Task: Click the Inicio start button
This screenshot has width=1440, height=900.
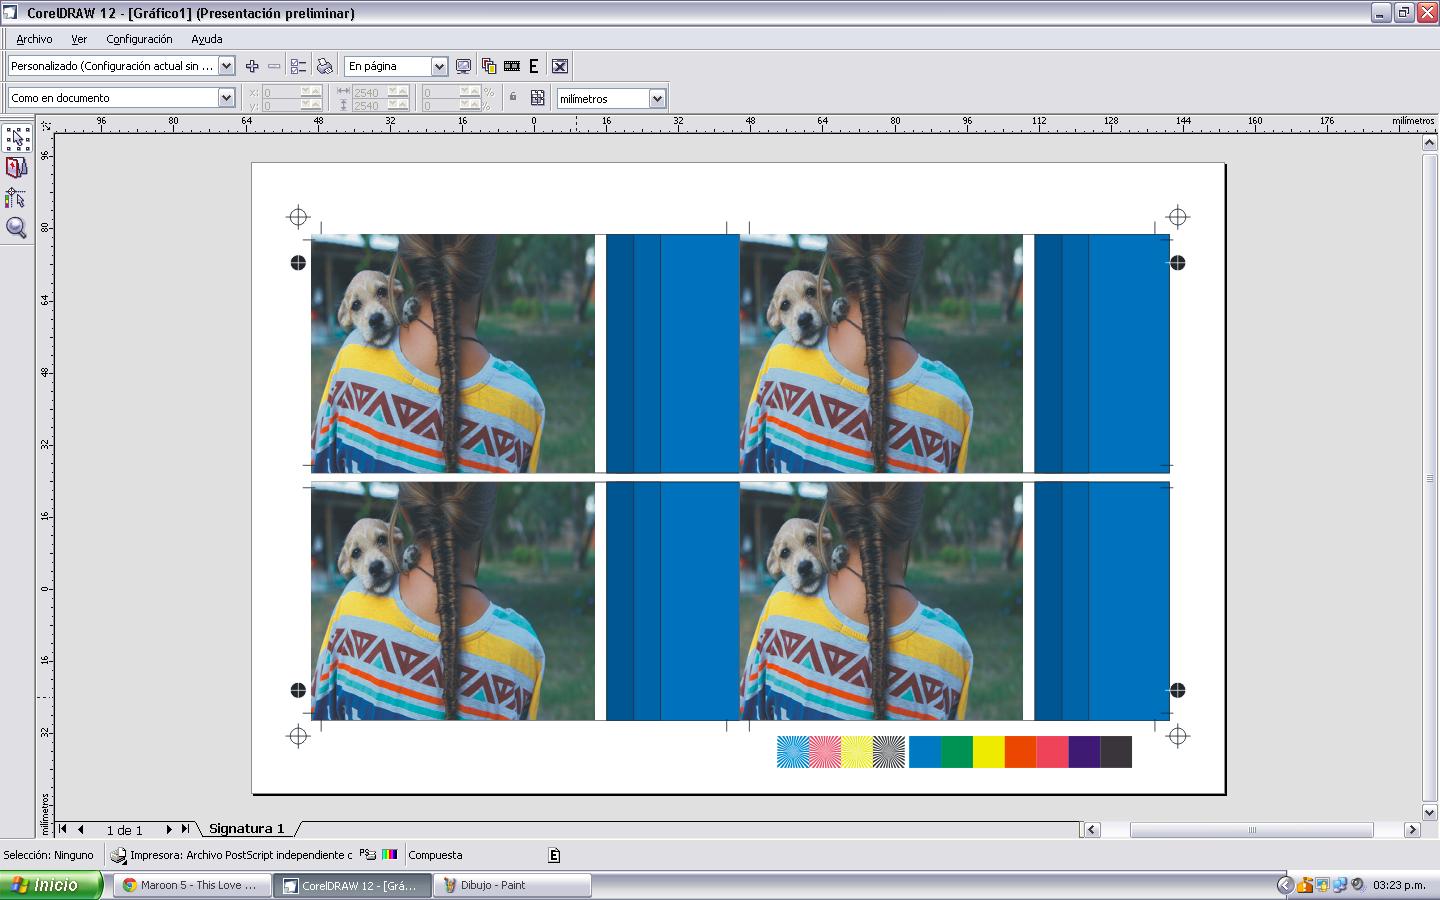Action: 51,885
